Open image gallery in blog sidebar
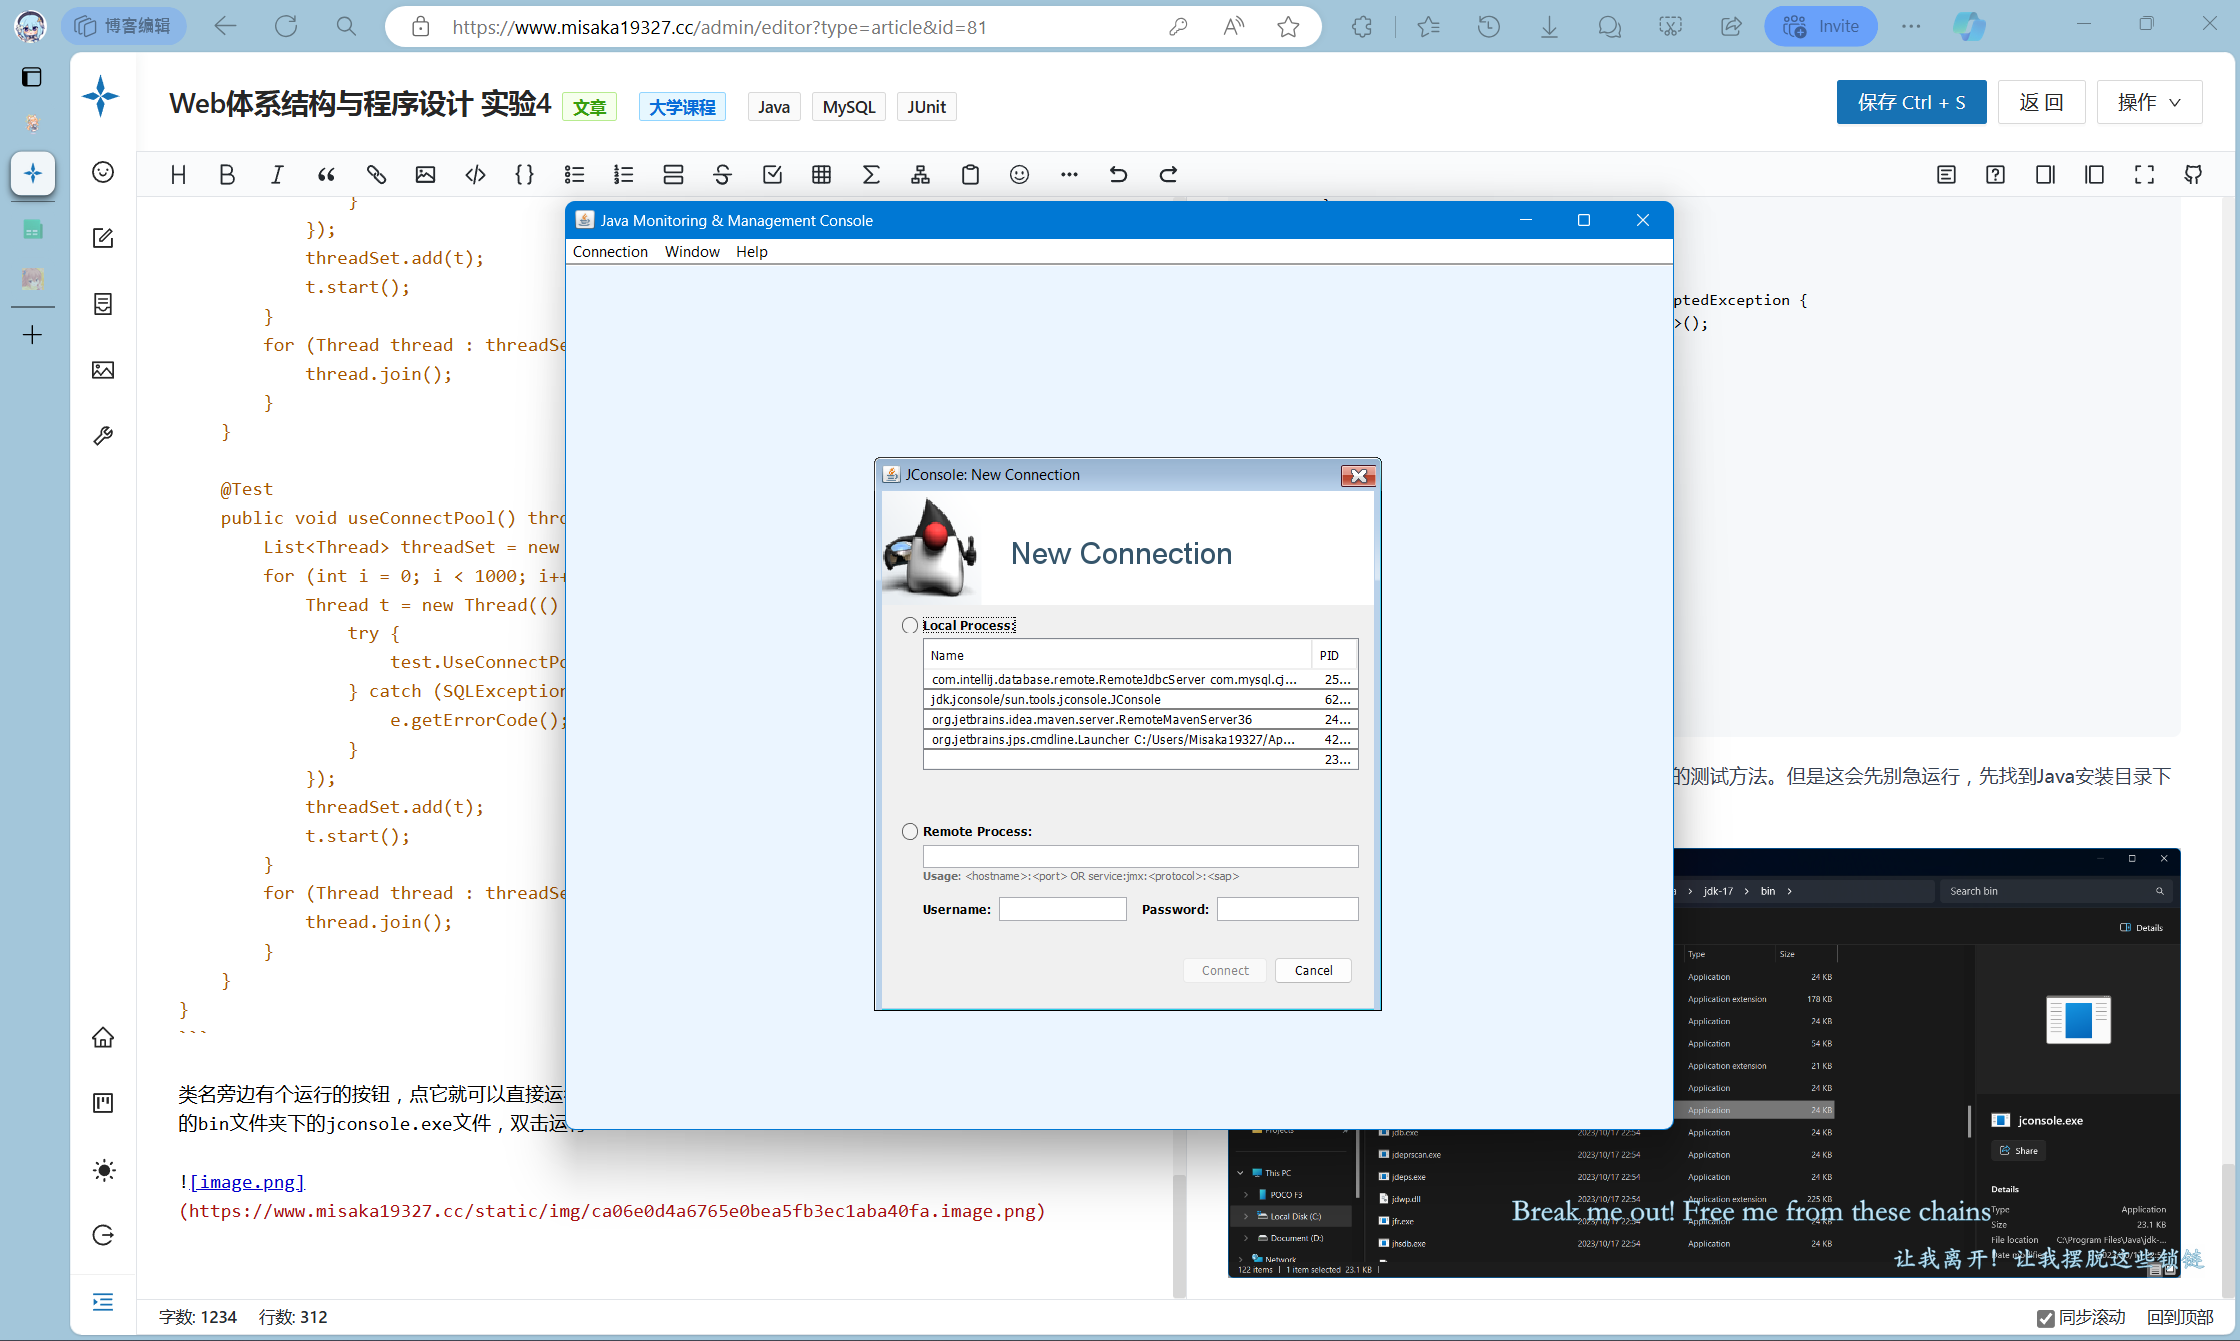 coord(103,370)
